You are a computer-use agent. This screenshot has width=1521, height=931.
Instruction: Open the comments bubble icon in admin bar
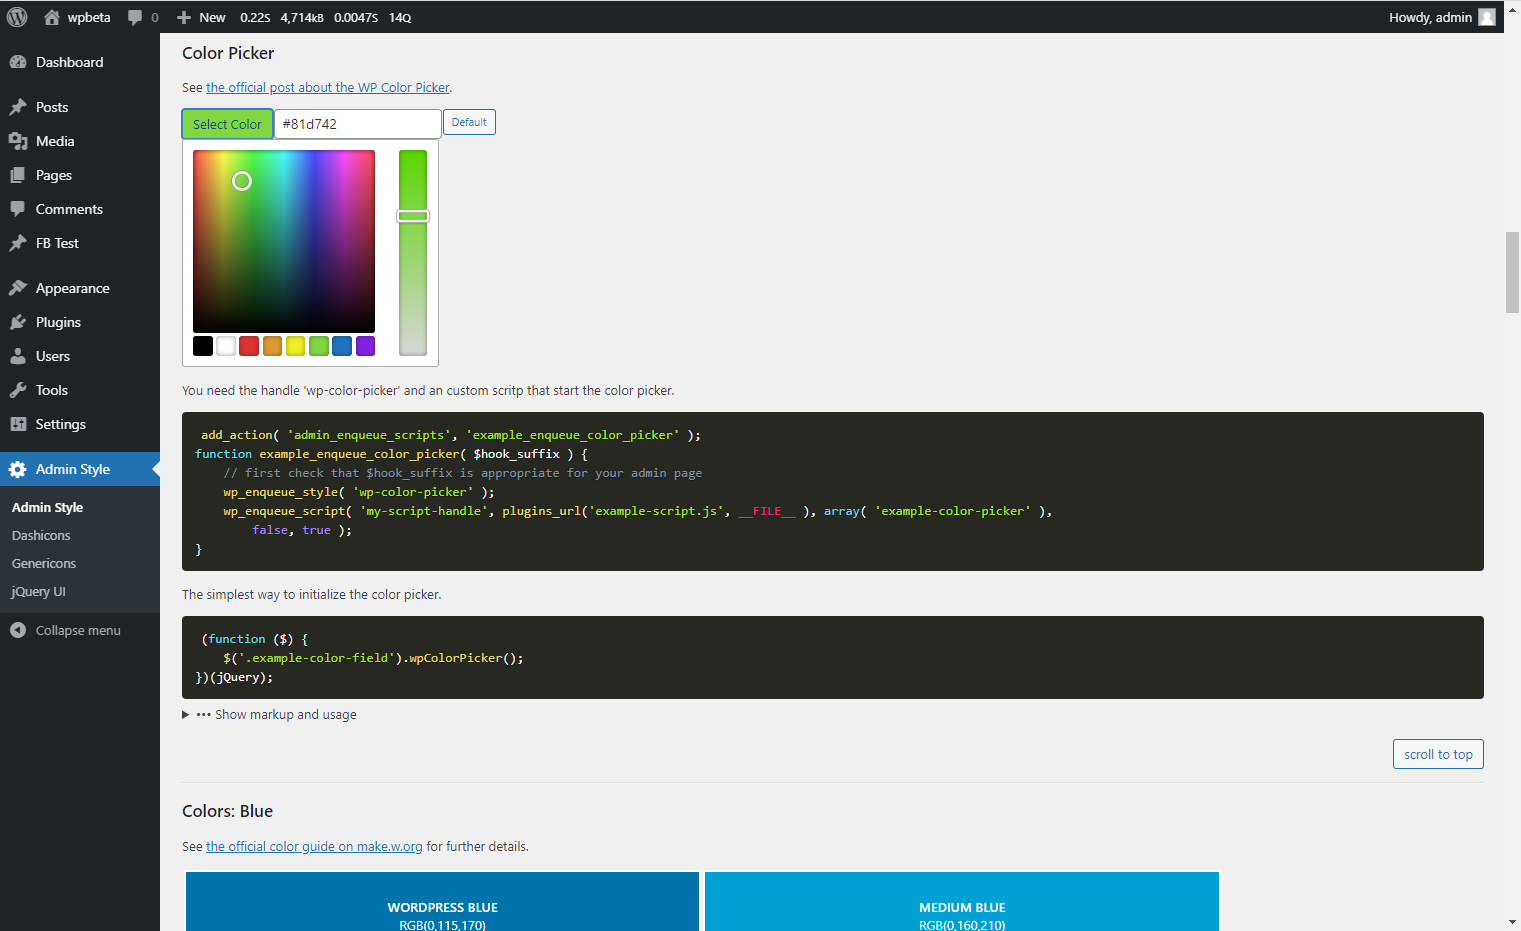(135, 17)
